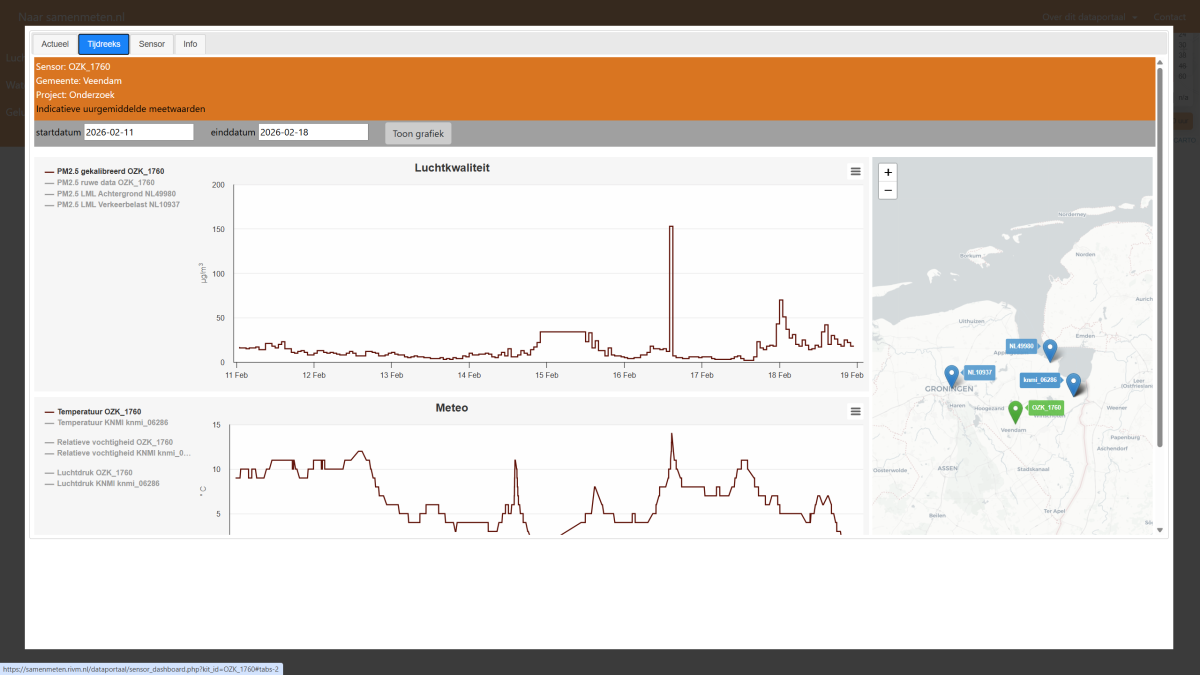Switch to the Actueel tab
Screen dimensions: 1200x675
point(55,44)
